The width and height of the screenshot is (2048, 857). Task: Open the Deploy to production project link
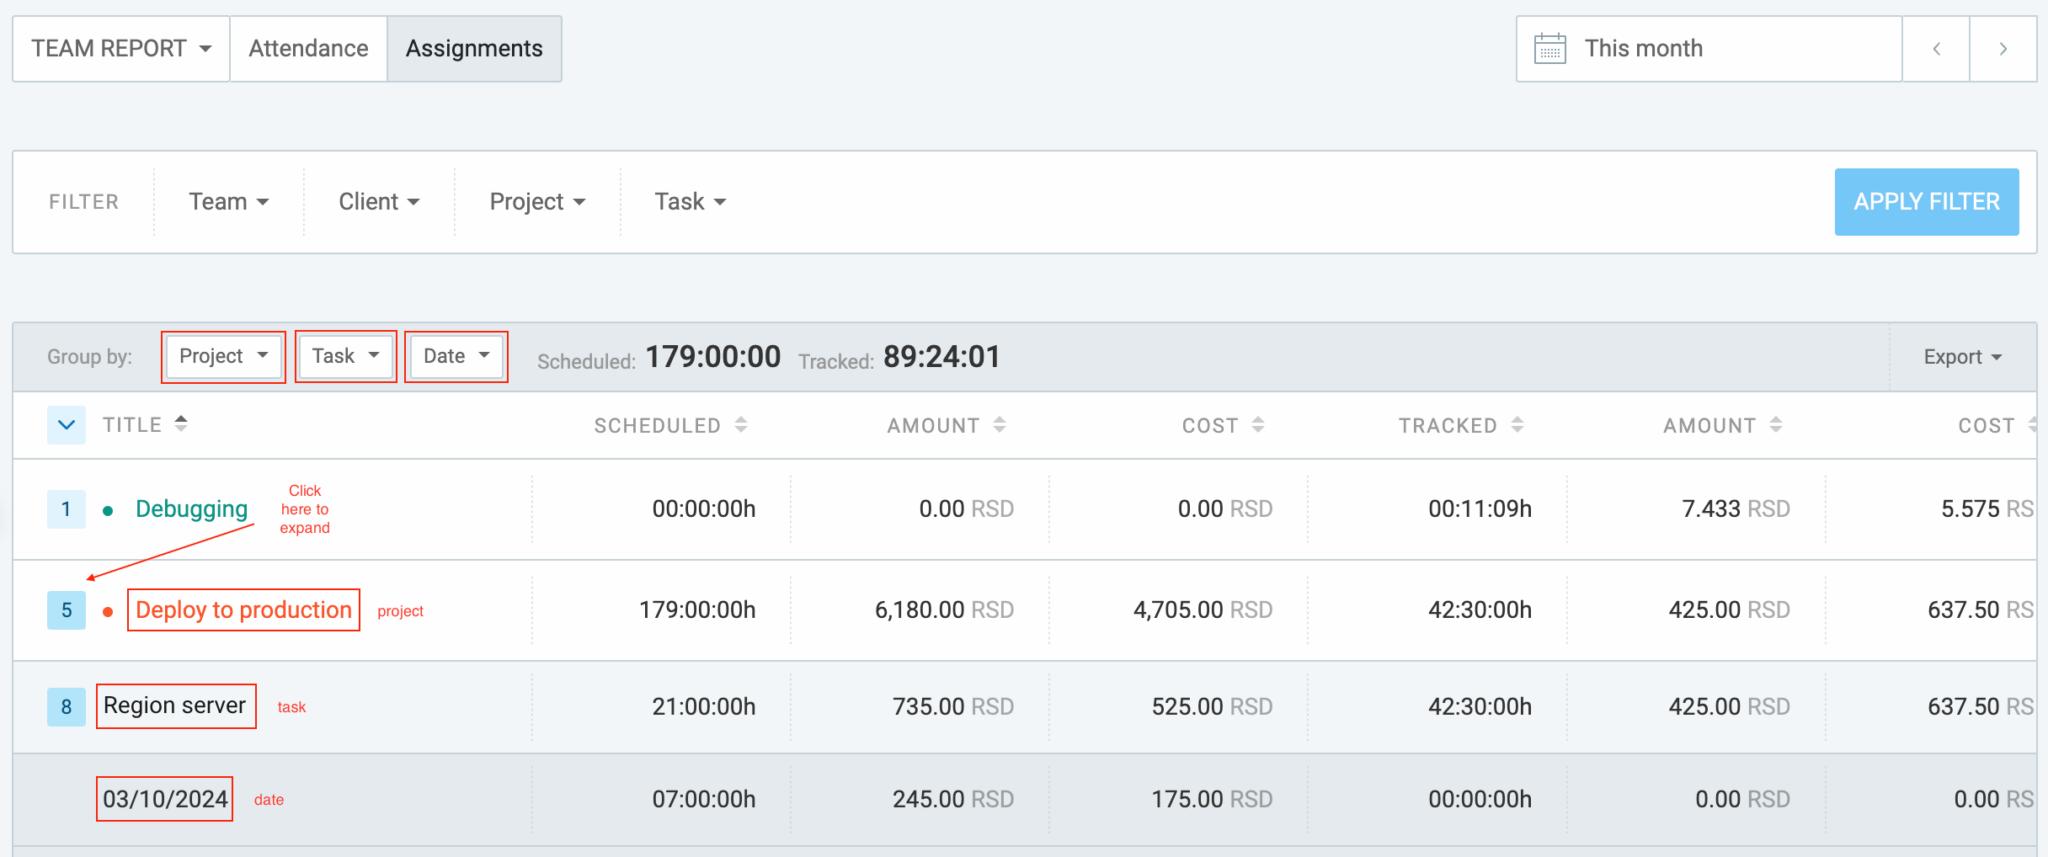(x=243, y=610)
